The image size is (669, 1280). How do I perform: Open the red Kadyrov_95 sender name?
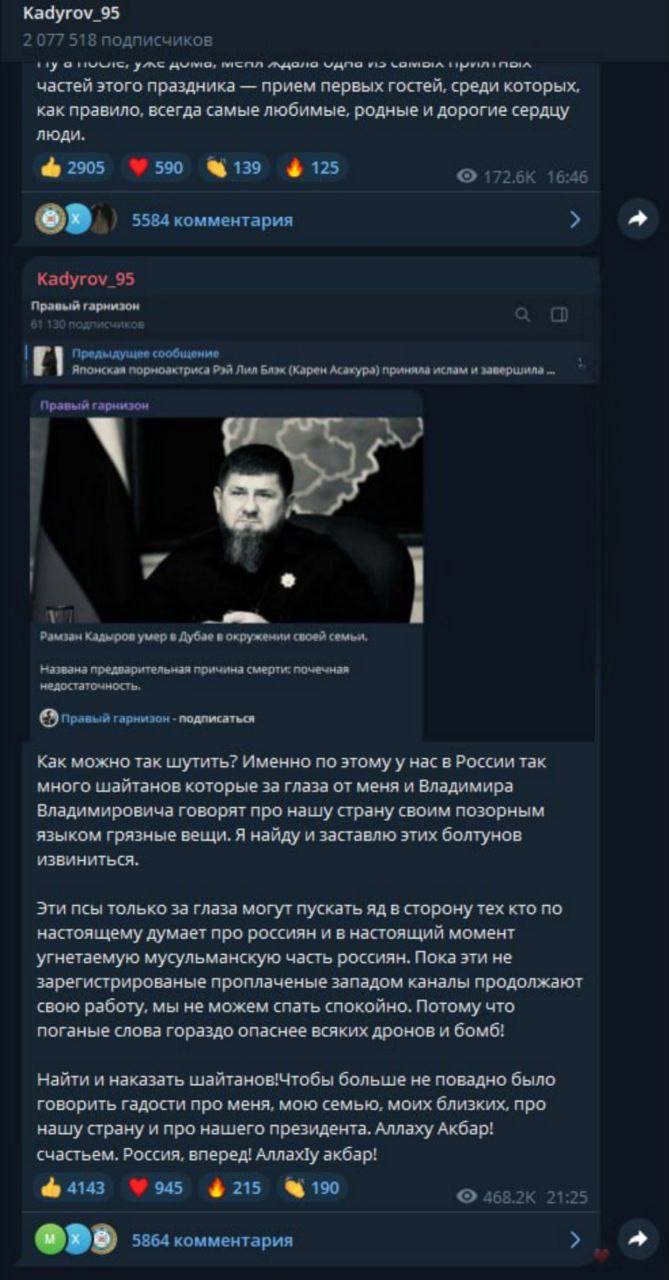[86, 279]
